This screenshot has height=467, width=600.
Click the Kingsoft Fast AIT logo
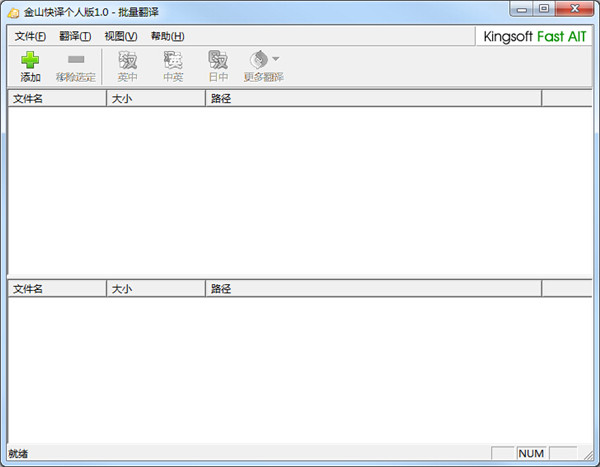tap(535, 37)
